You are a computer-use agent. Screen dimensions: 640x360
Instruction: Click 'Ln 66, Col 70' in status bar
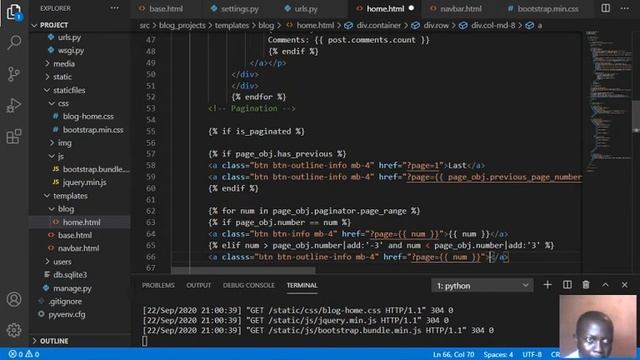tap(453, 354)
